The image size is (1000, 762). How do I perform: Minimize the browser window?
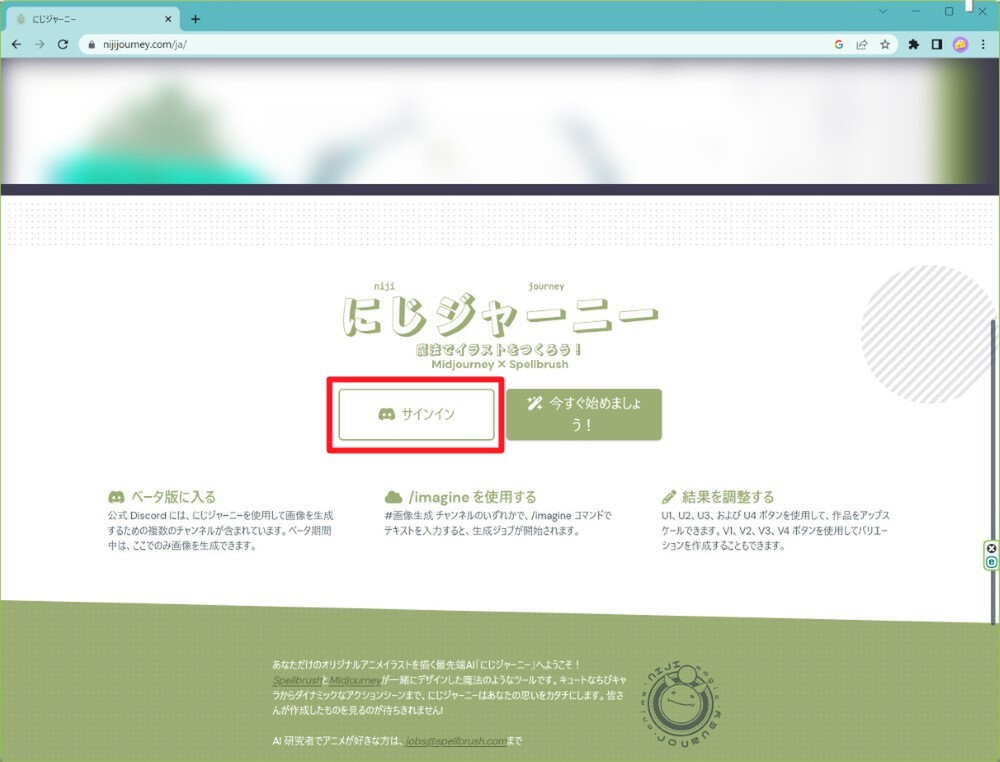(916, 11)
